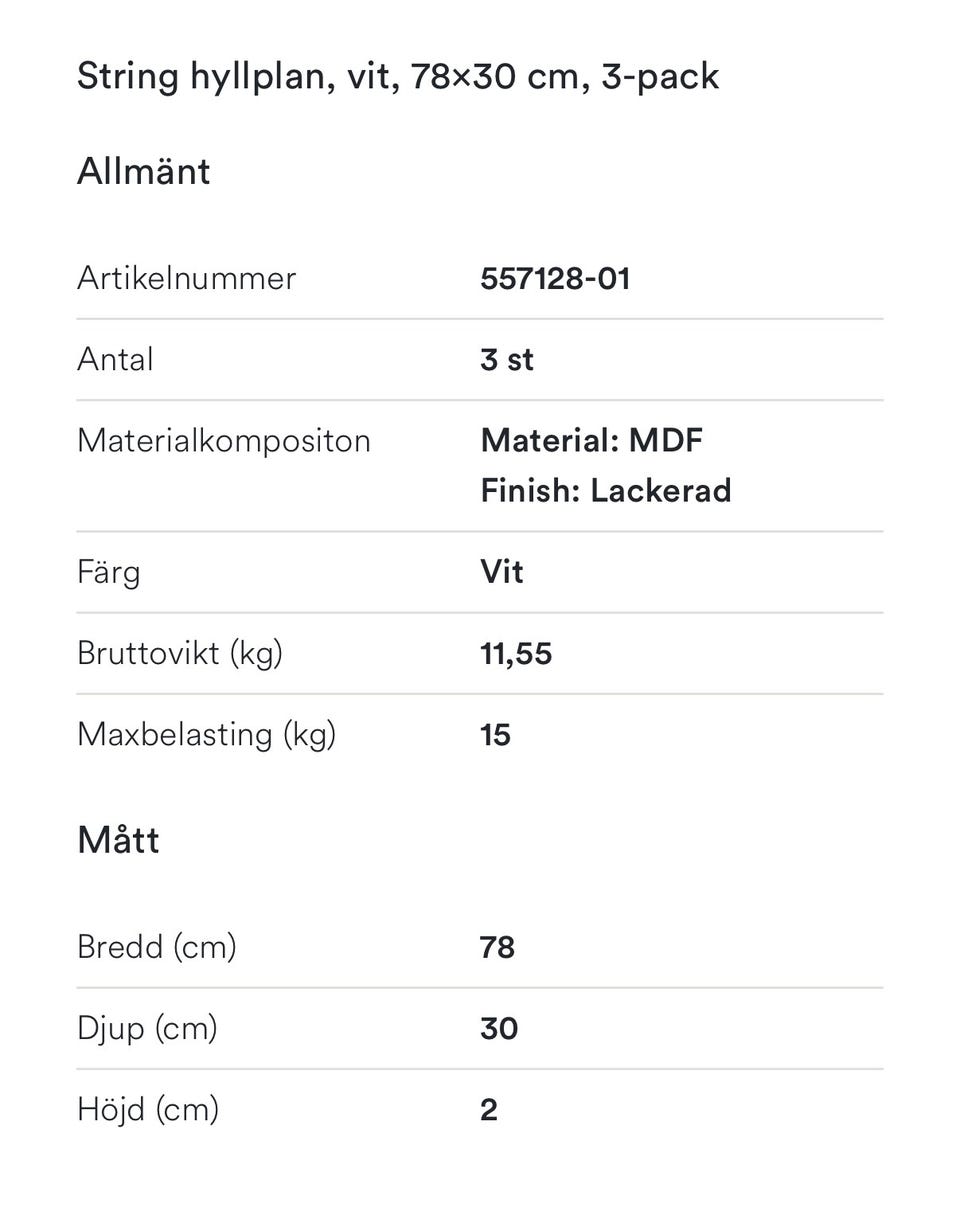The image size is (960, 1223).
Task: Click the Materialkompositon label
Action: point(223,441)
